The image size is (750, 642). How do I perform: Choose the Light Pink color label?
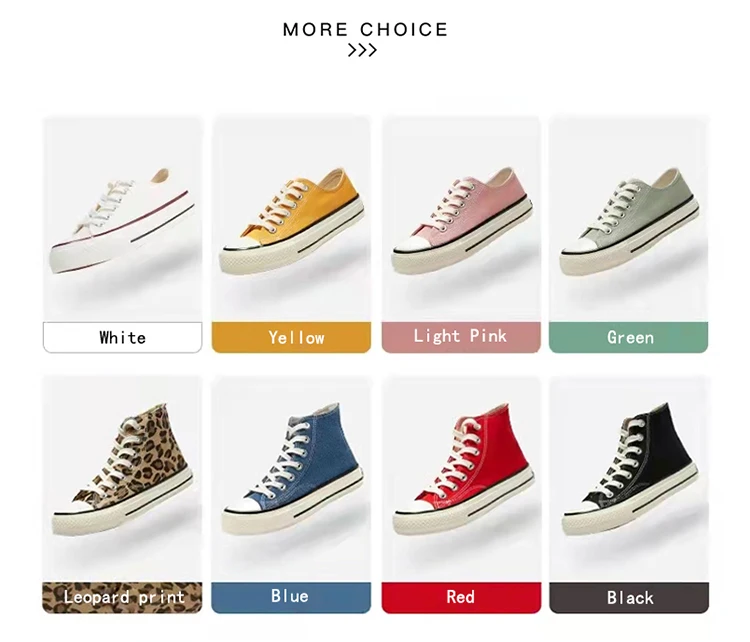pyautogui.click(x=461, y=337)
